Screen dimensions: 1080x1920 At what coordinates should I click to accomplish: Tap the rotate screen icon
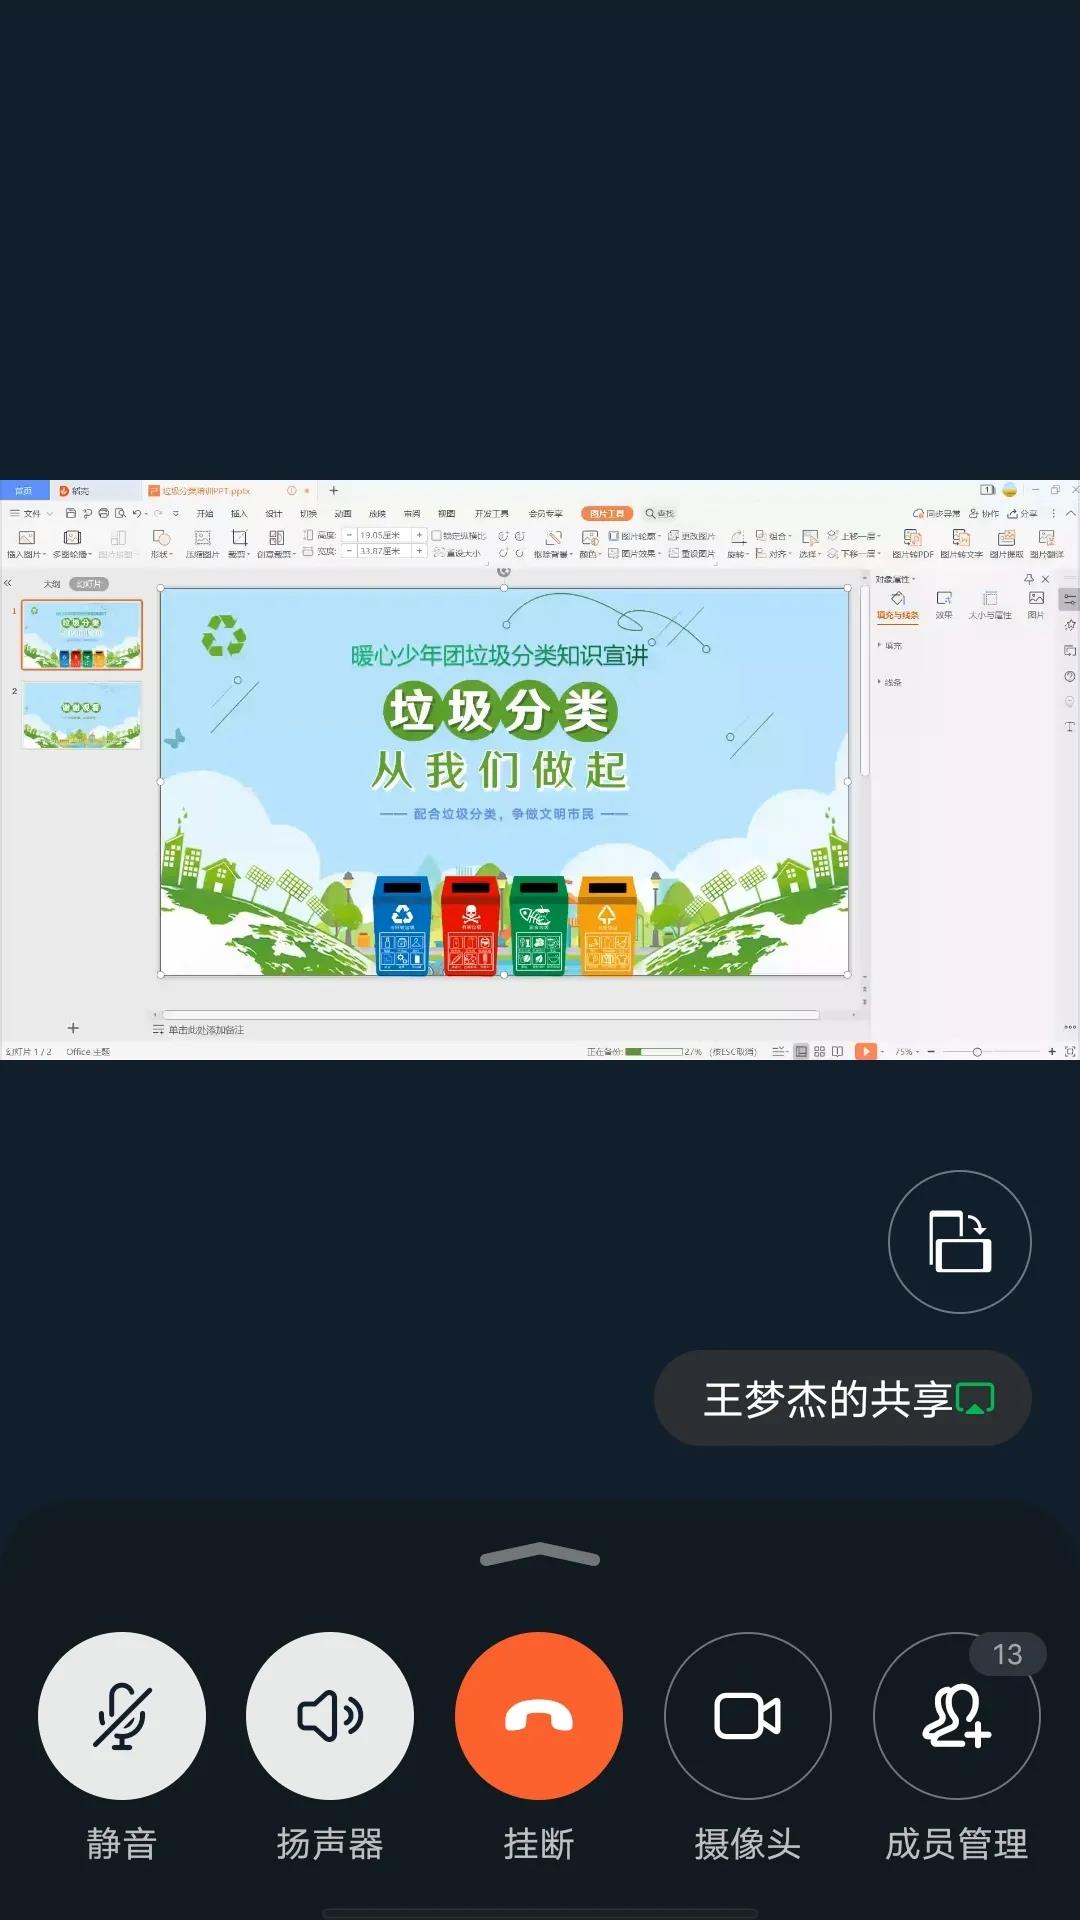(959, 1241)
